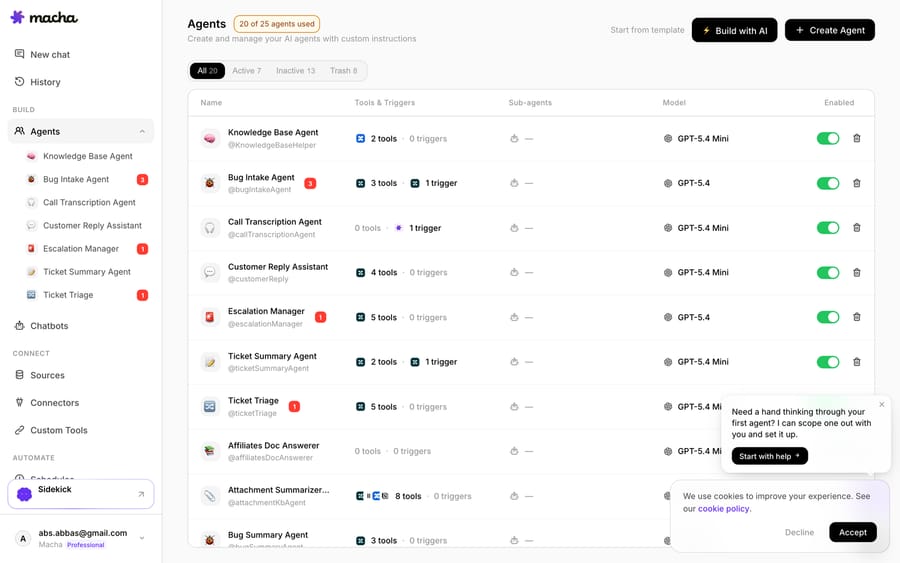This screenshot has height=563, width=900.
Task: Click the Name column header
Action: 211,102
